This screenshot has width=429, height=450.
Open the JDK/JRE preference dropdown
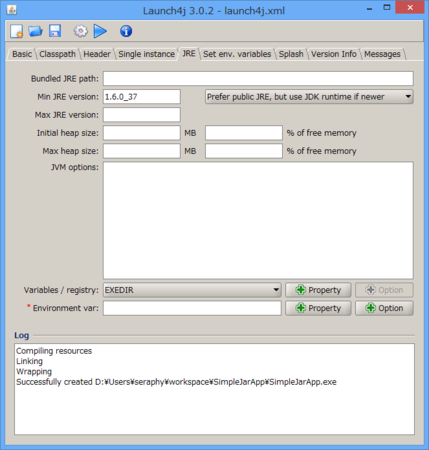pyautogui.click(x=309, y=97)
